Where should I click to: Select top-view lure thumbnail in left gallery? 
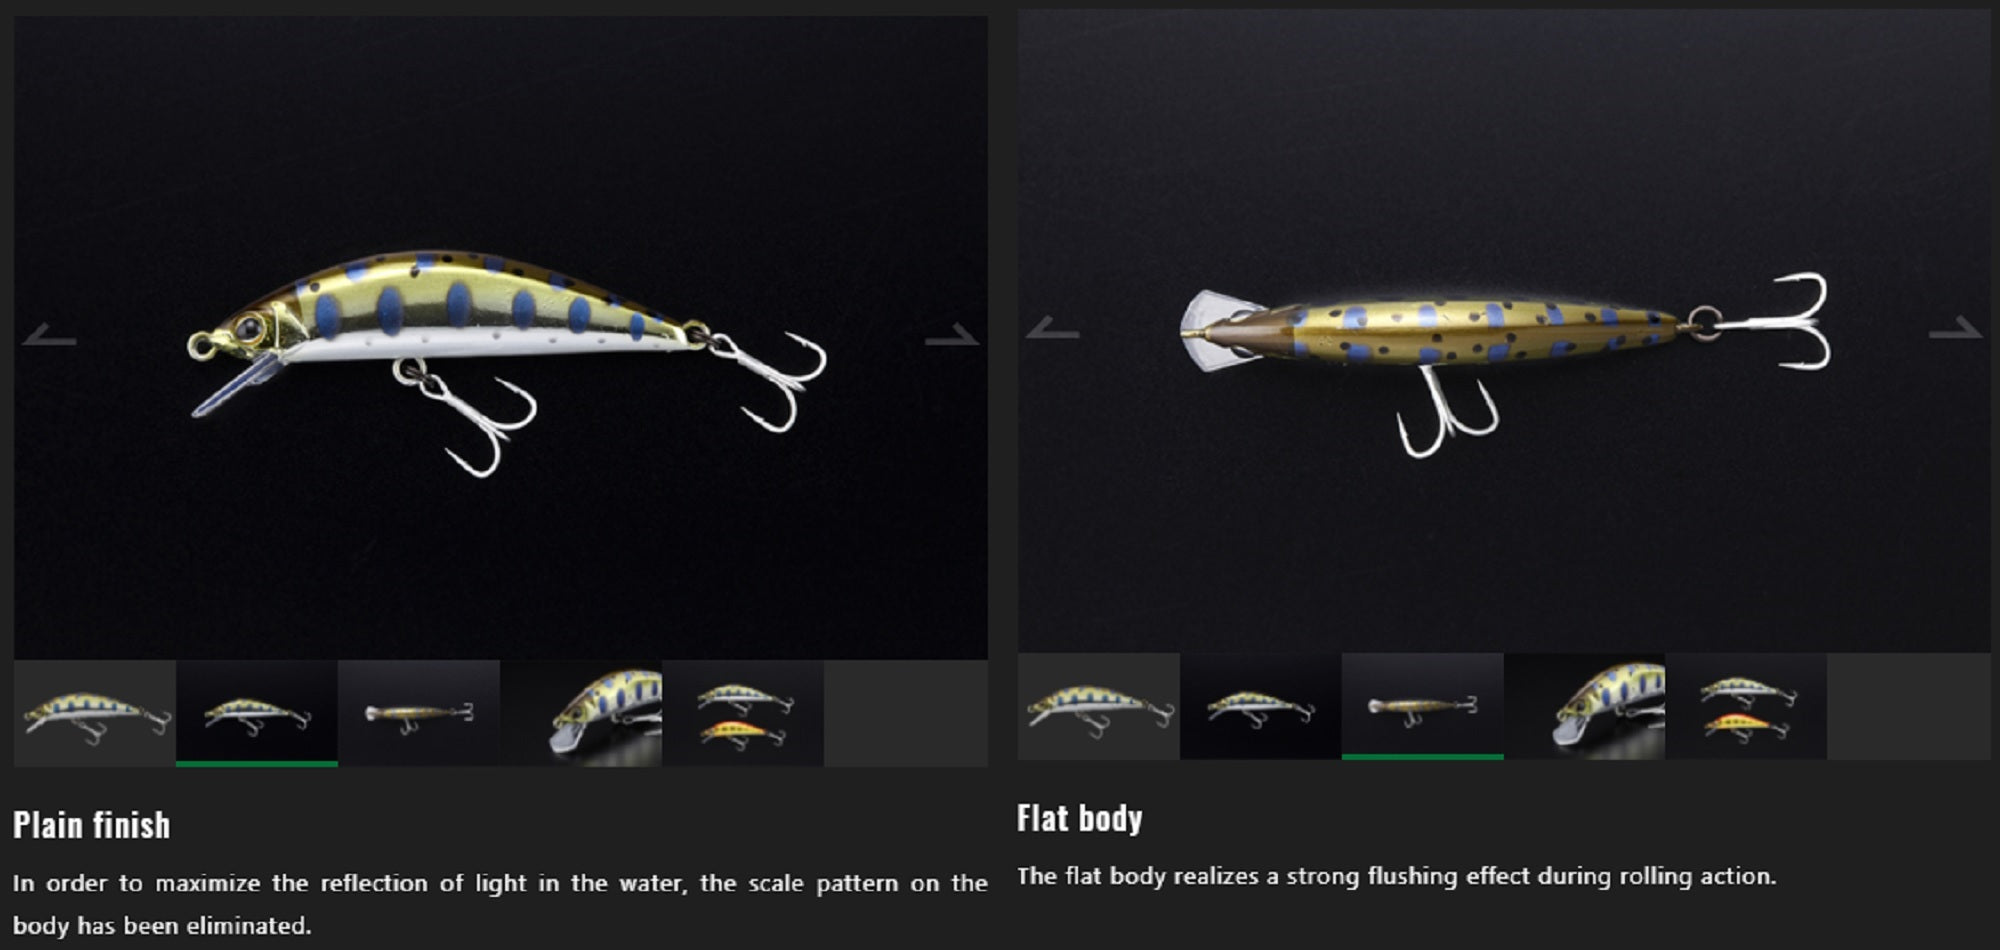pyautogui.click(x=419, y=713)
